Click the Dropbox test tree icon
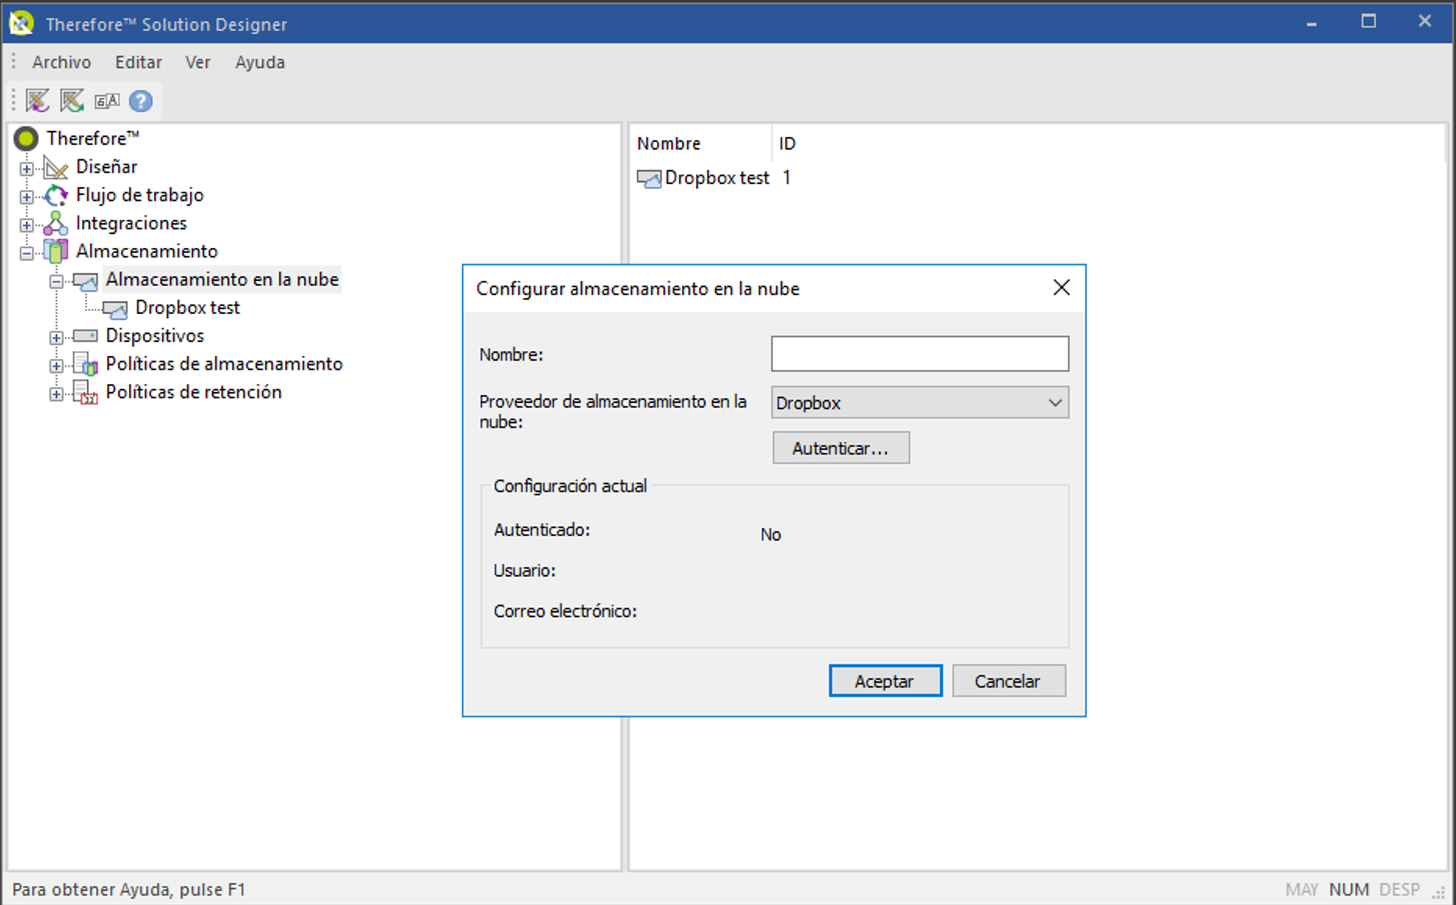Screen dimensions: 1456x905 point(115,308)
